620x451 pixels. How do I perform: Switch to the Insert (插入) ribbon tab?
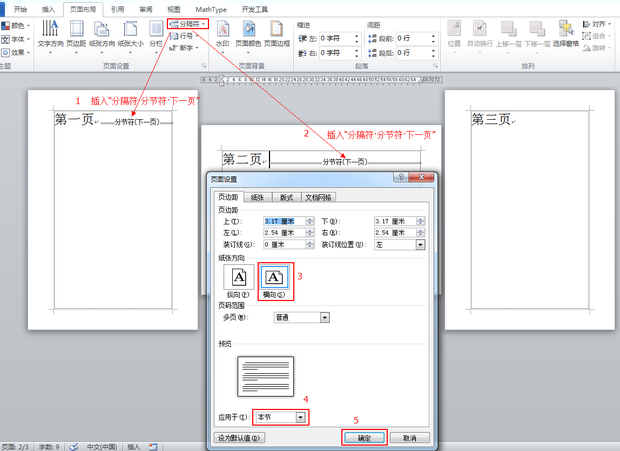click(48, 9)
